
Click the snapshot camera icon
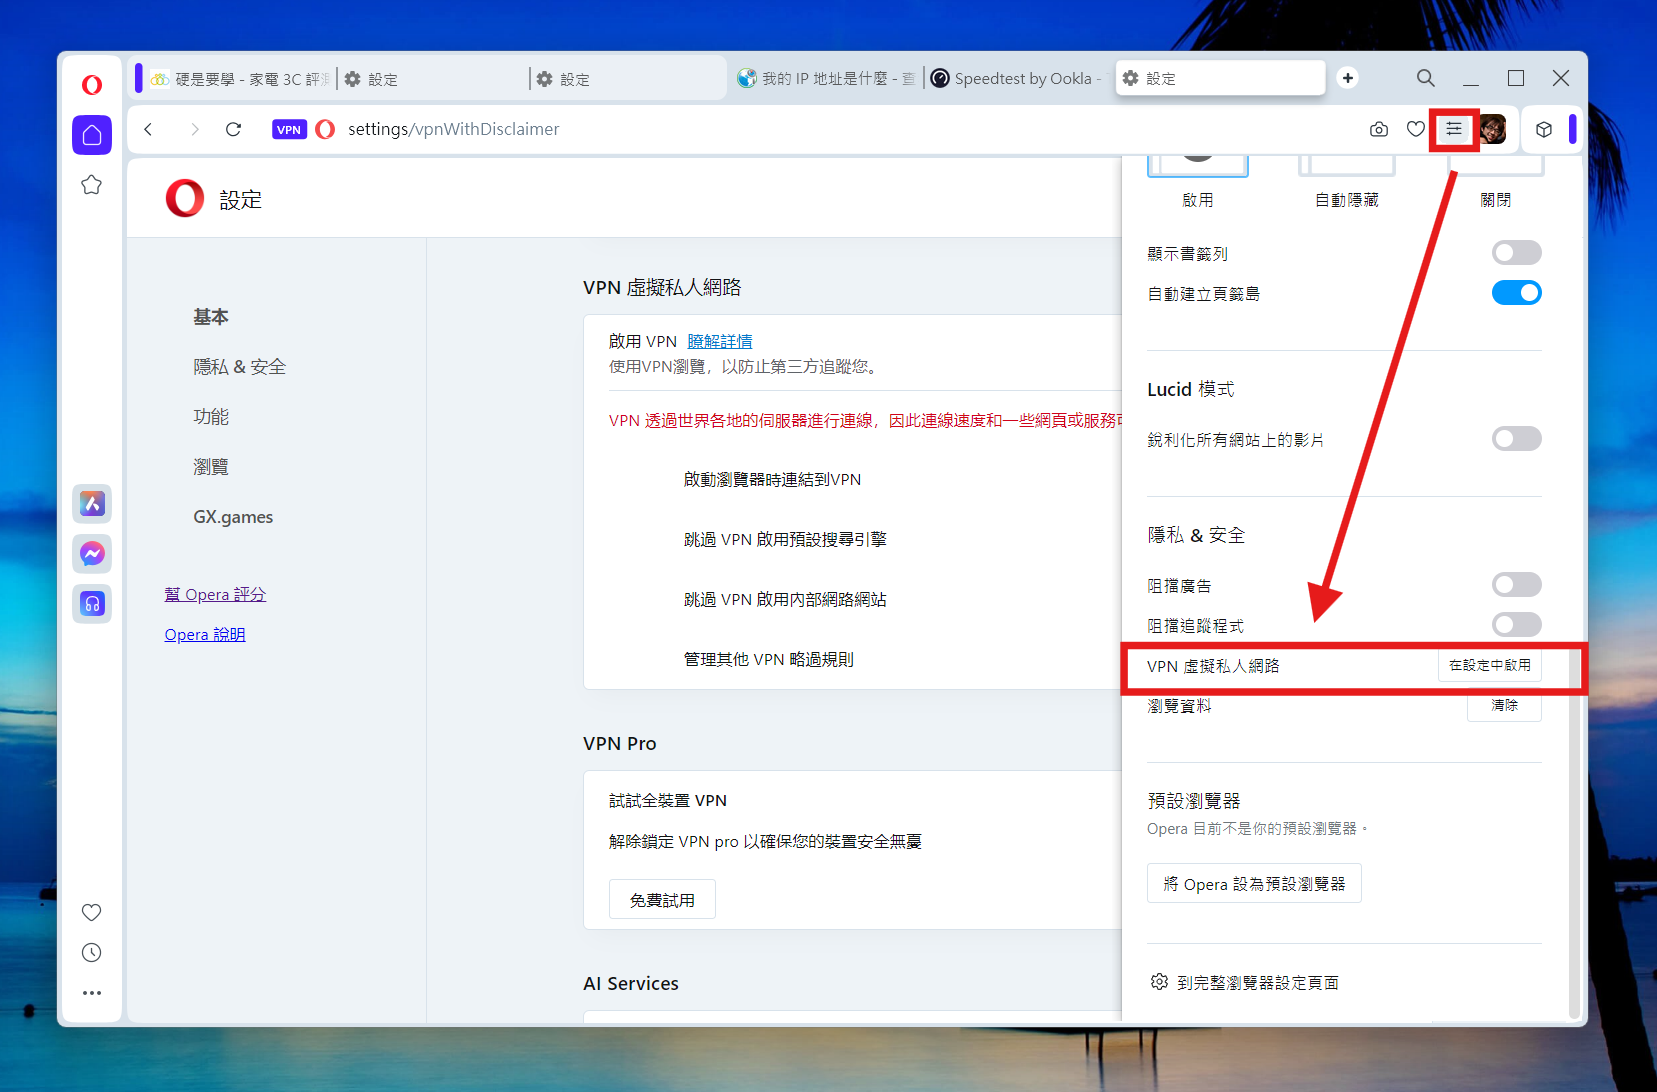click(1379, 129)
